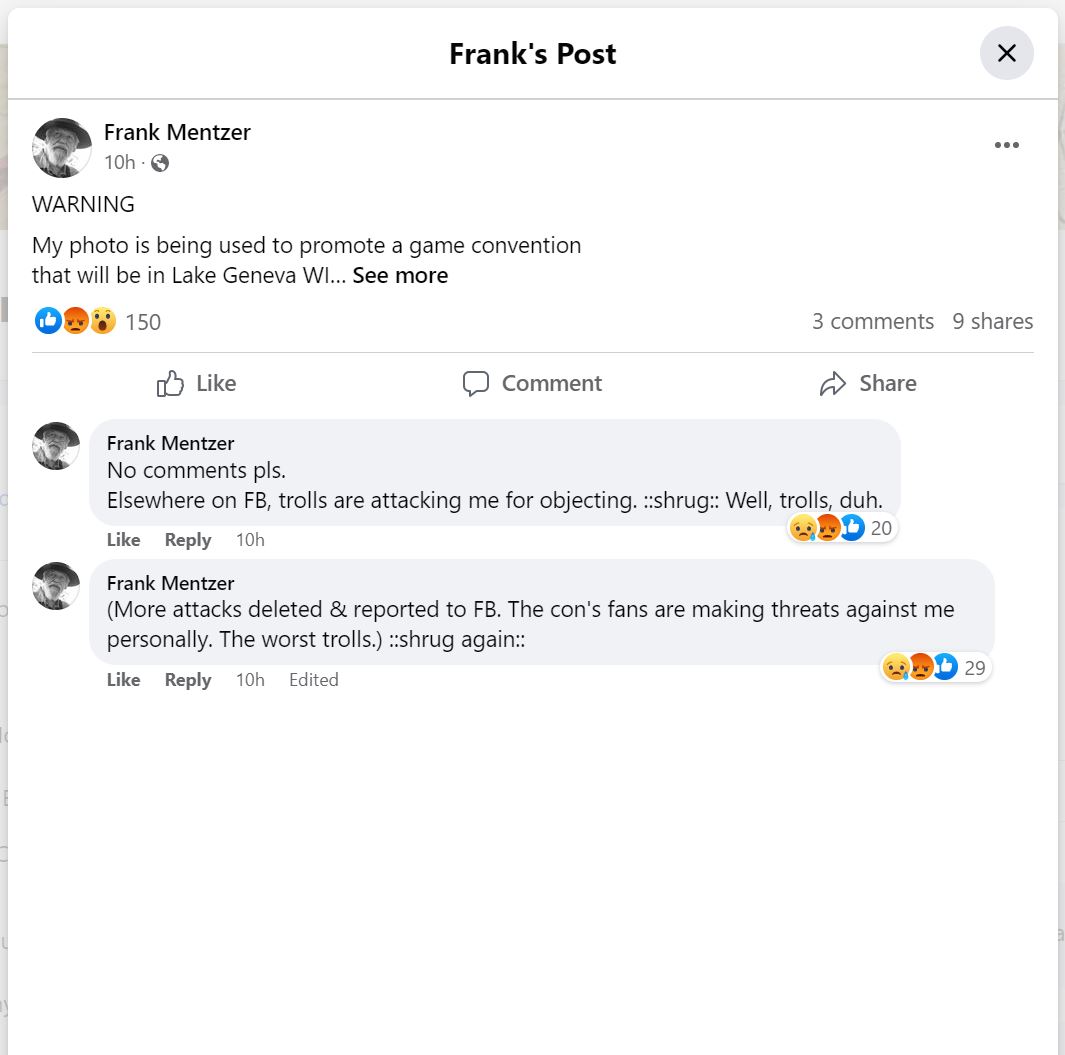1065x1055 pixels.
Task: View the 150 reactions count
Action: (143, 322)
